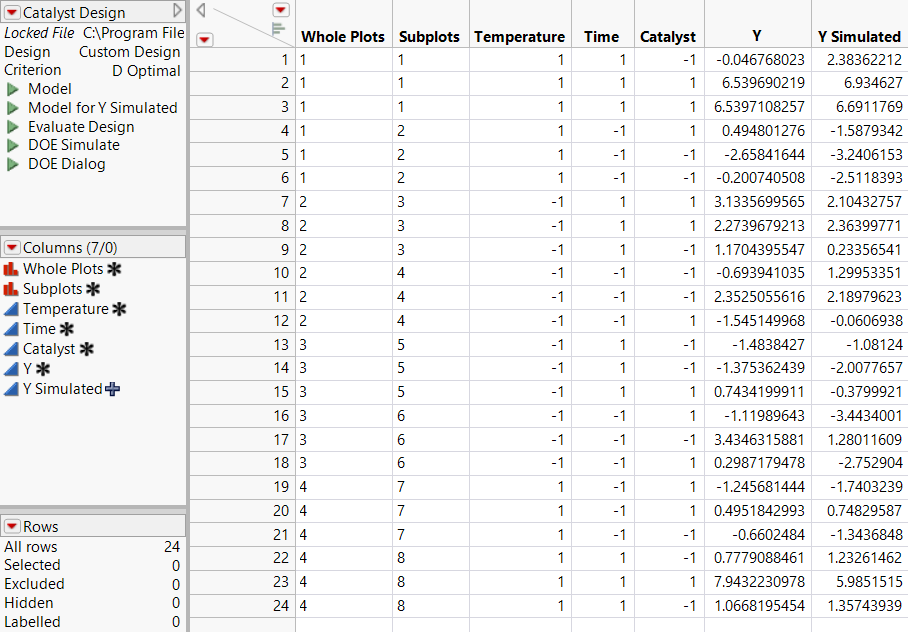The width and height of the screenshot is (908, 632).
Task: Run the Model script green triangle
Action: 13,89
